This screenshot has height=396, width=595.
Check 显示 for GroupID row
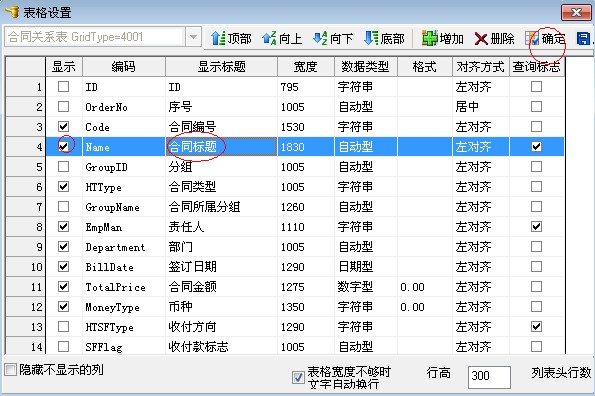point(63,167)
